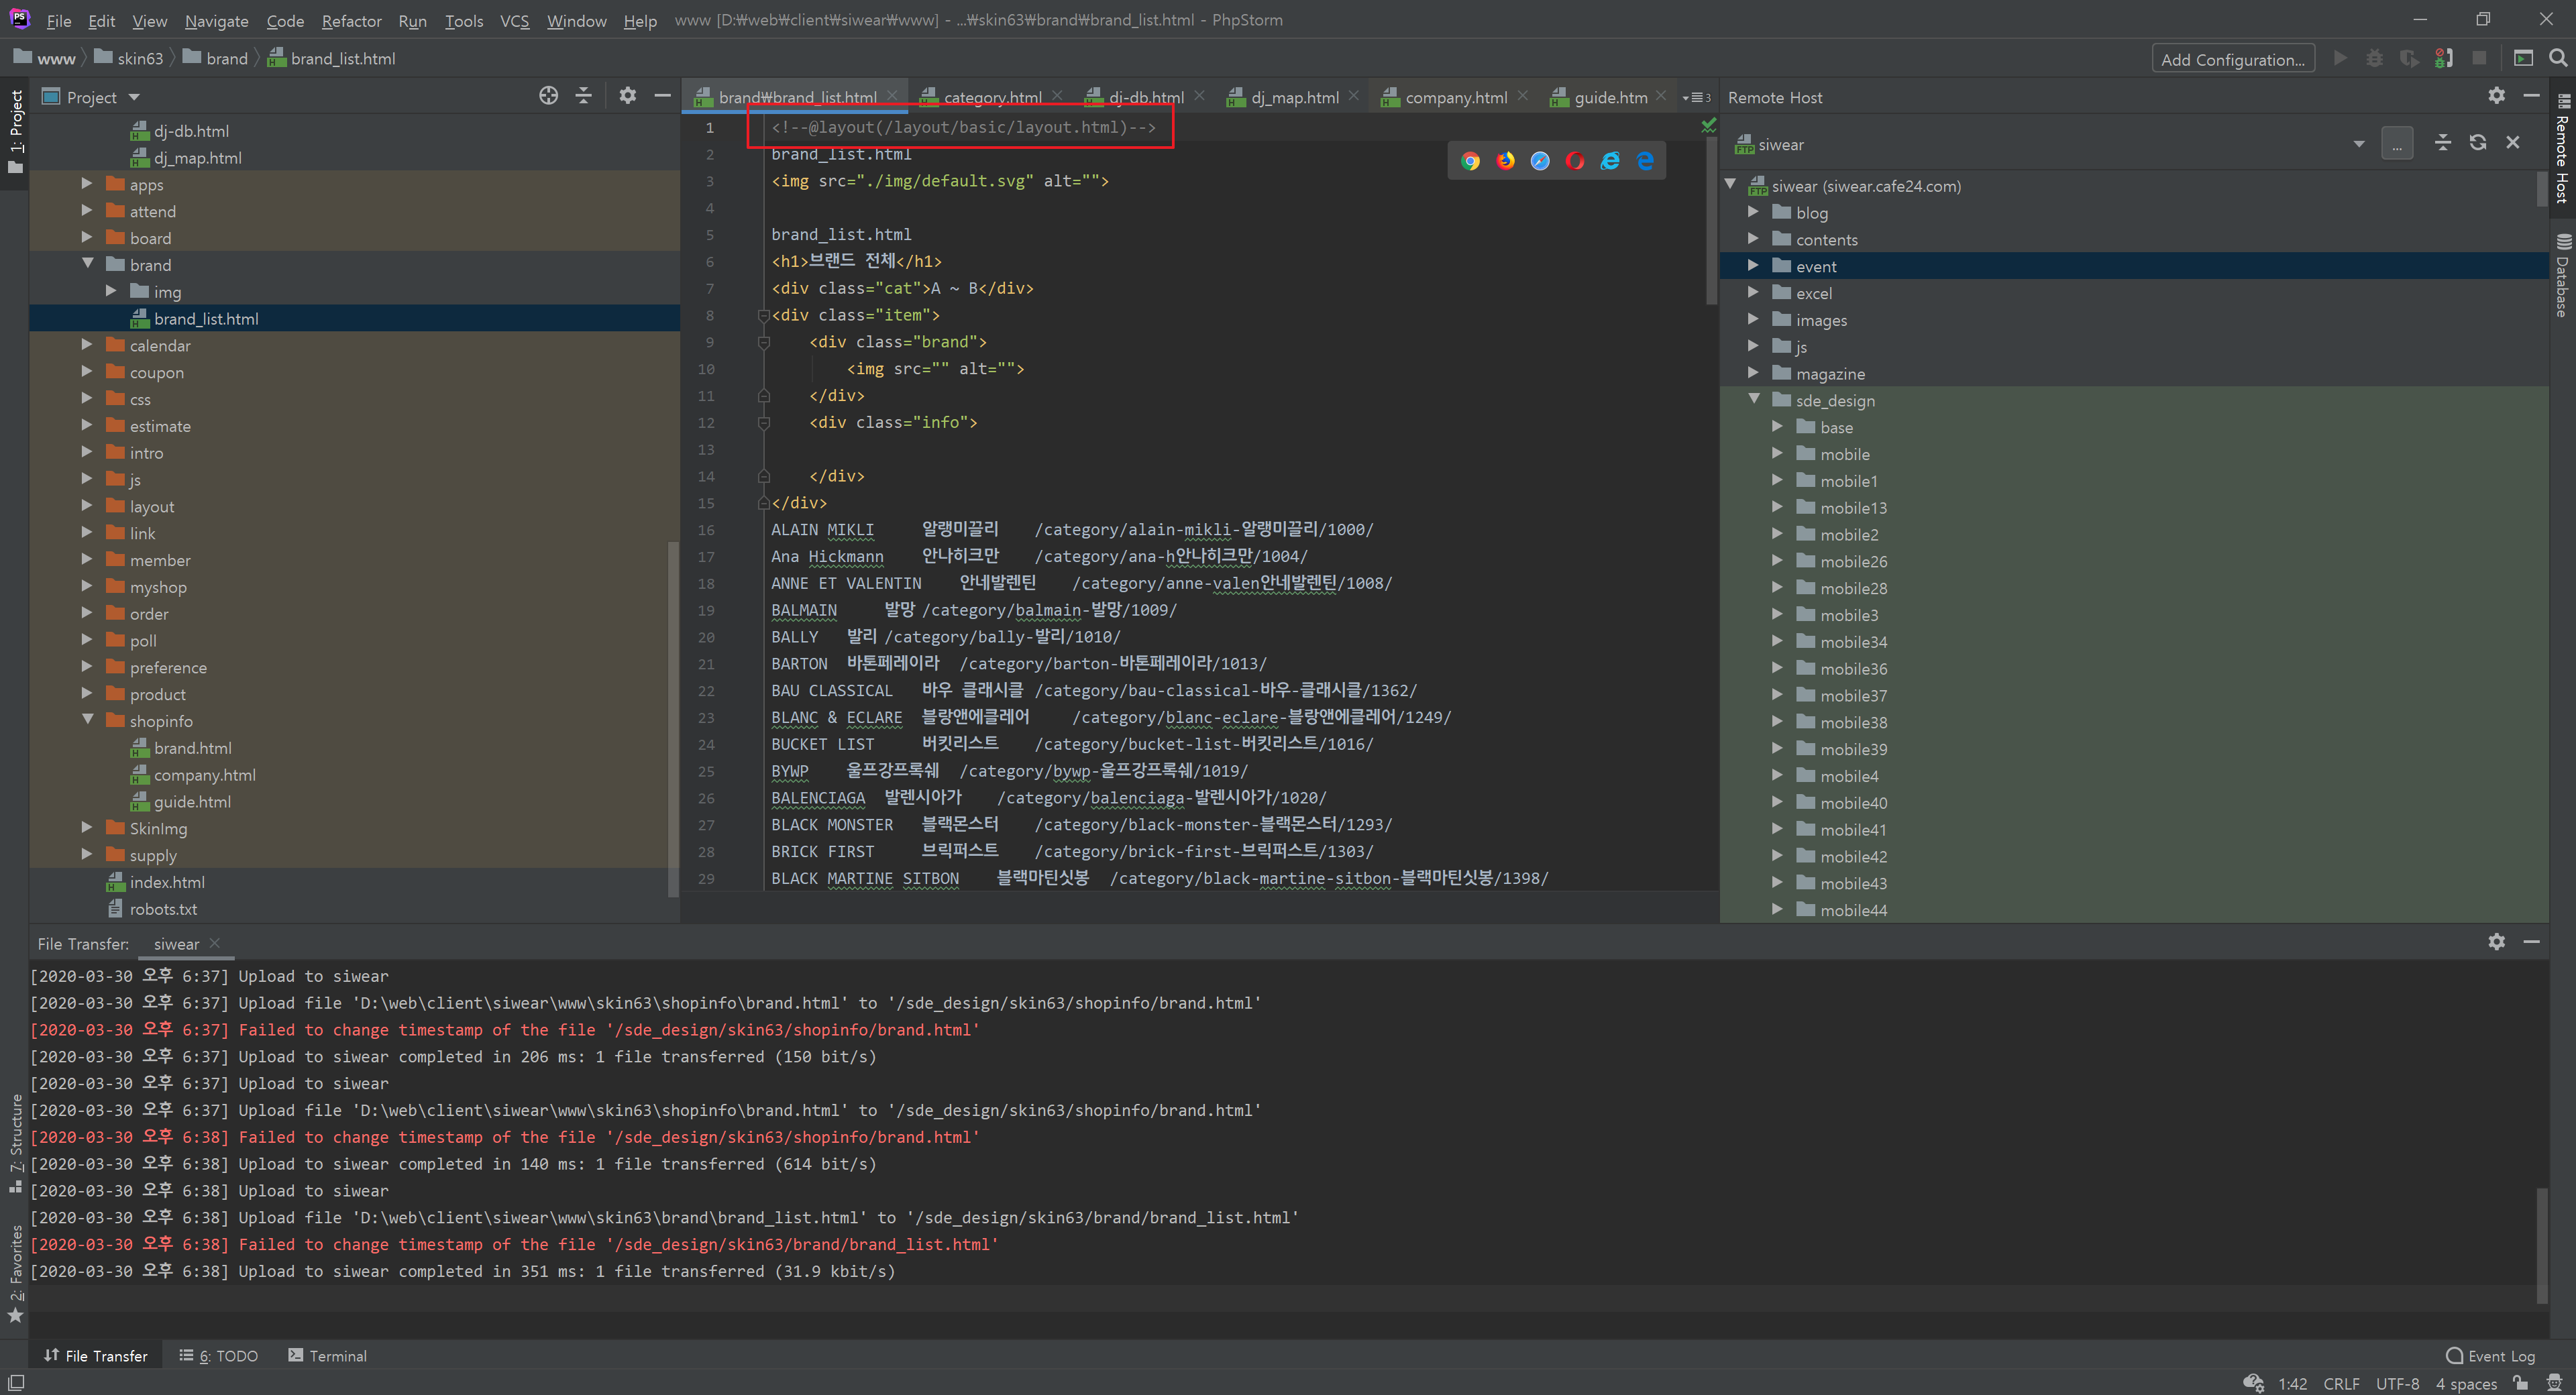Open the siwear server dropdown
Viewport: 2576px width, 1395px height.
(x=2359, y=144)
